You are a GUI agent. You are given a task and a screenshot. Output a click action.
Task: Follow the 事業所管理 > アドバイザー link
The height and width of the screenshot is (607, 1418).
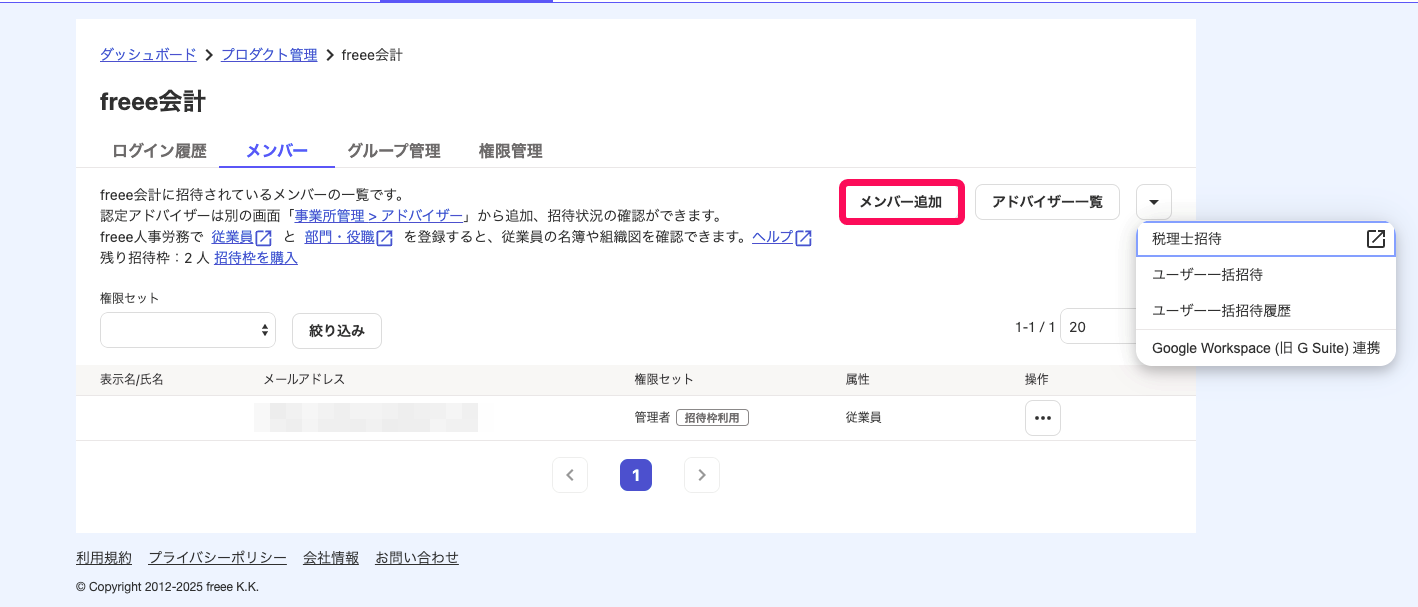[379, 216]
